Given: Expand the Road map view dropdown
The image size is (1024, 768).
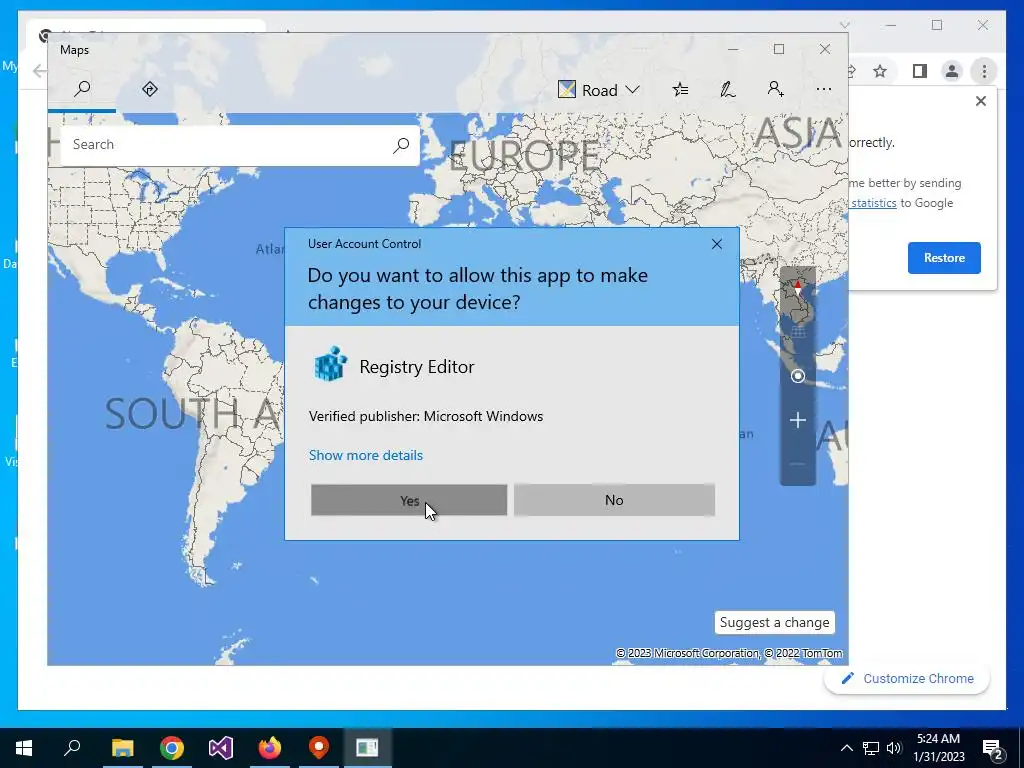Looking at the screenshot, I should click(x=599, y=89).
